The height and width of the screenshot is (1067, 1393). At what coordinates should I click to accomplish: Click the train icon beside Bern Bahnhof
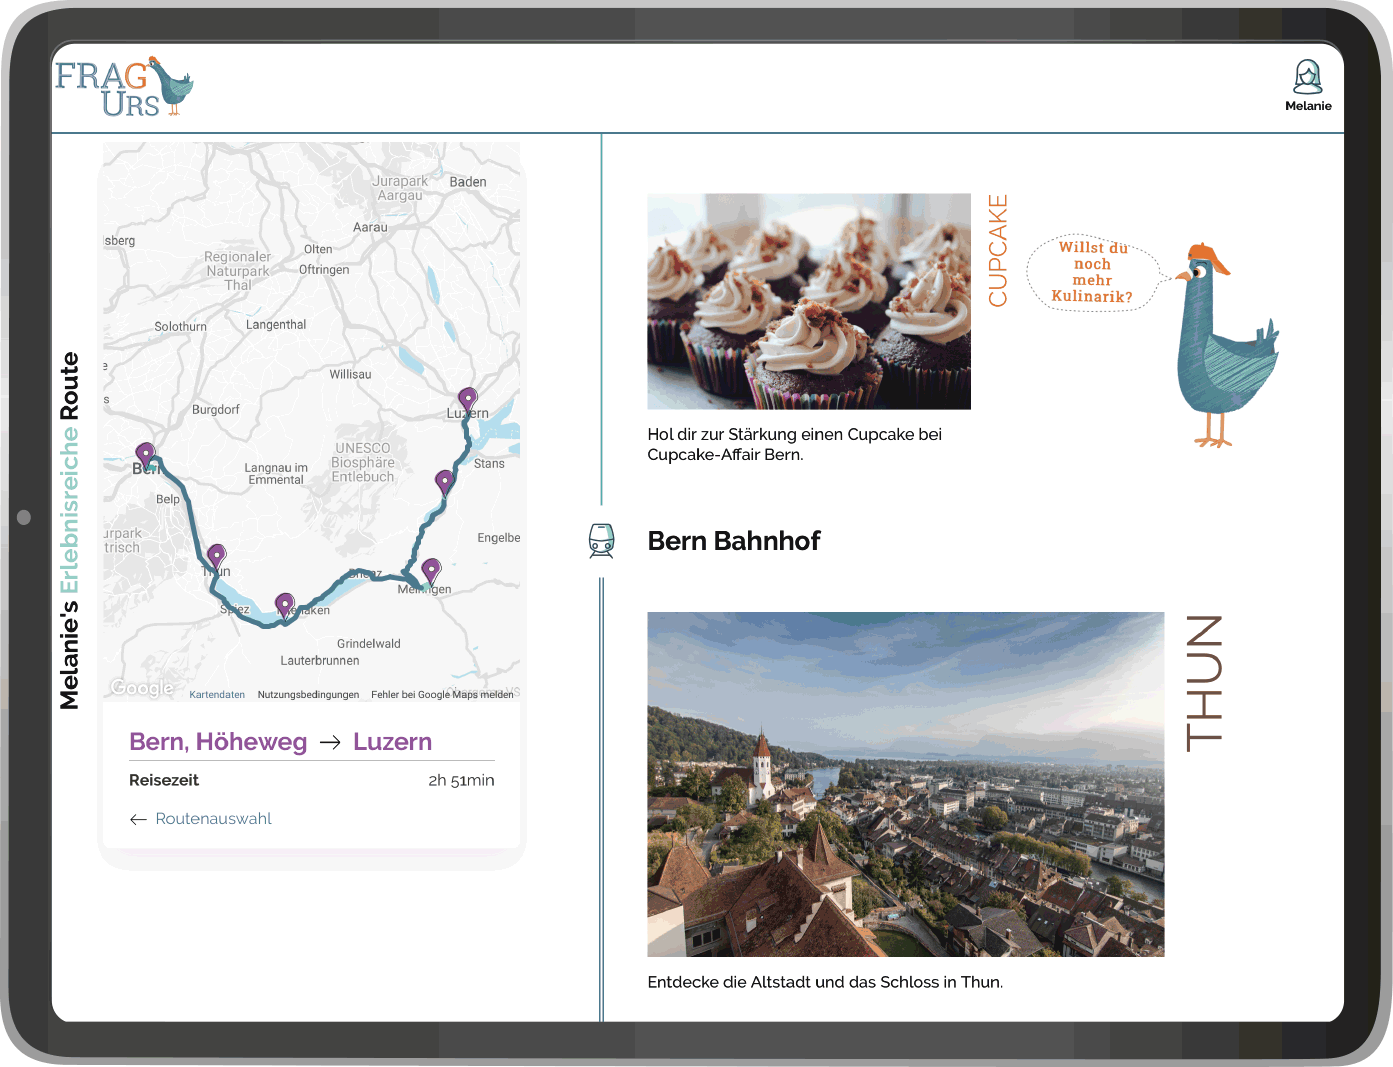click(601, 541)
